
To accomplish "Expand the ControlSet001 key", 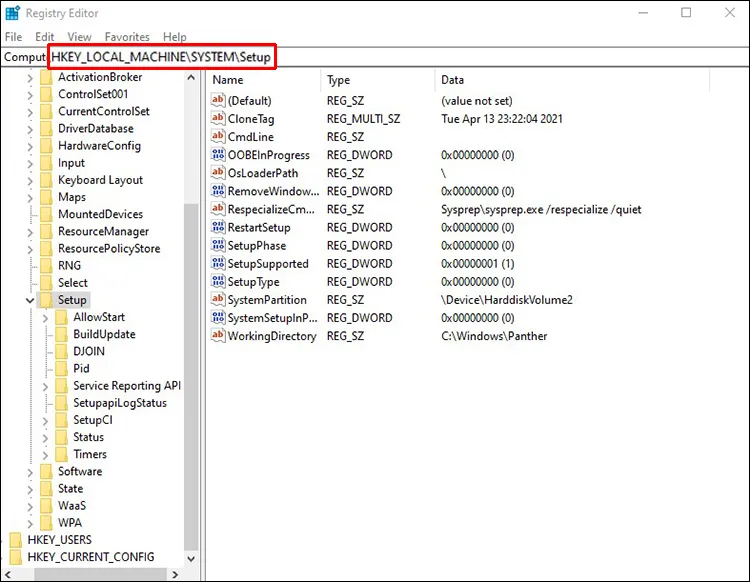I will 30,95.
